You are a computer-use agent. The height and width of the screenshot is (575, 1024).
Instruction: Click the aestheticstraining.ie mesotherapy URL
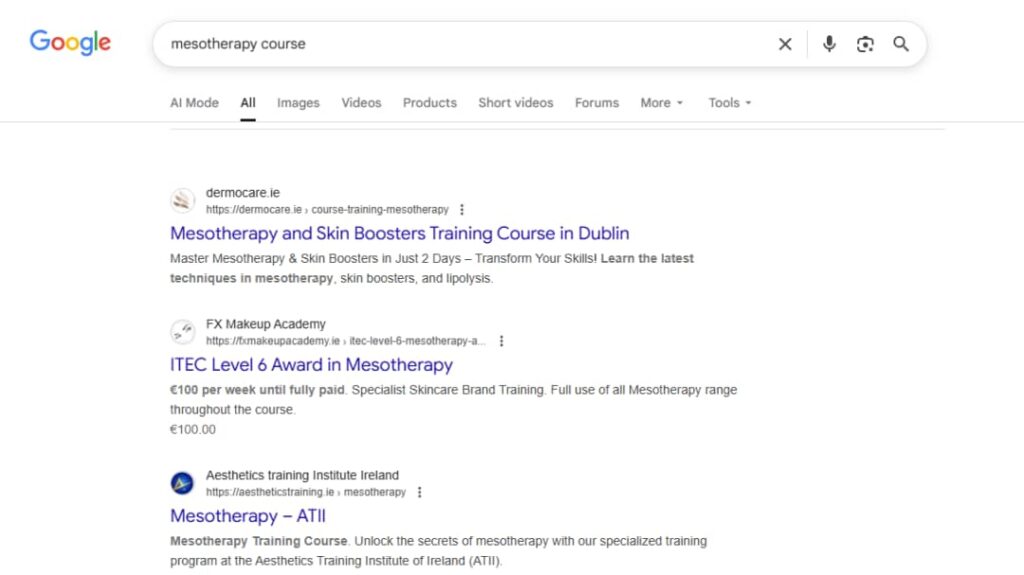[306, 492]
